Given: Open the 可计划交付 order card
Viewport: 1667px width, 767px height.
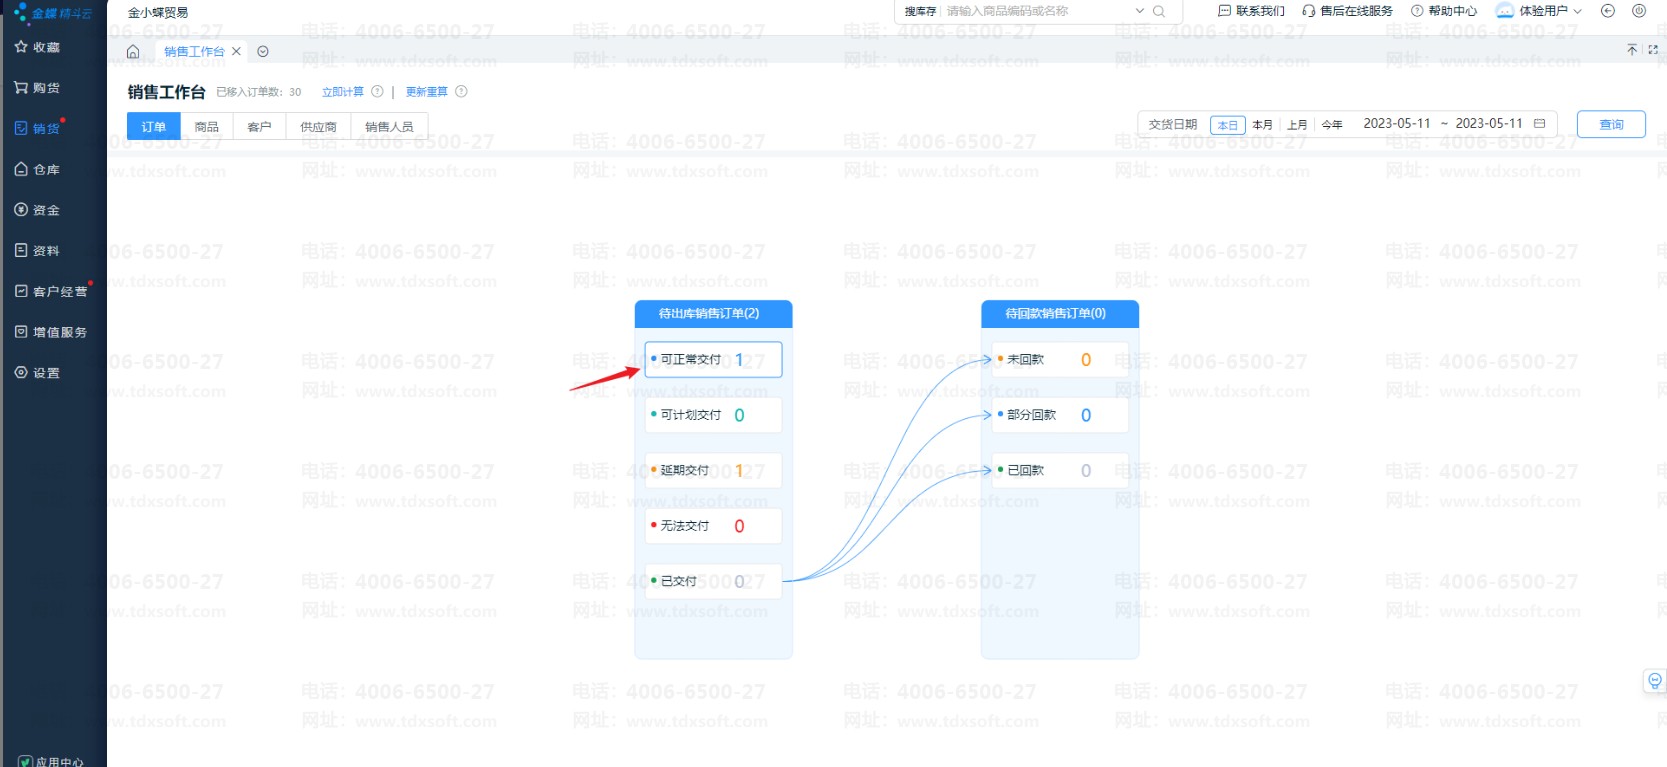Looking at the screenshot, I should 713,415.
